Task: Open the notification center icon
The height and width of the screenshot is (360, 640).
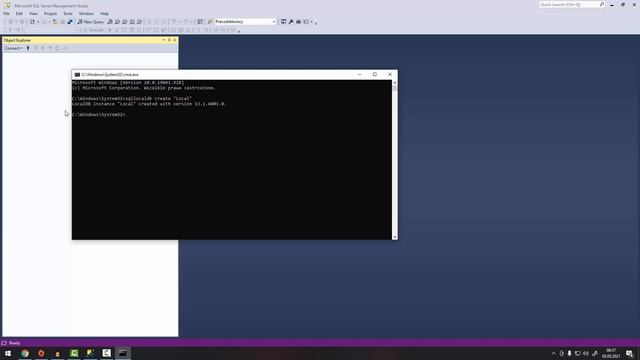Action: (x=630, y=353)
